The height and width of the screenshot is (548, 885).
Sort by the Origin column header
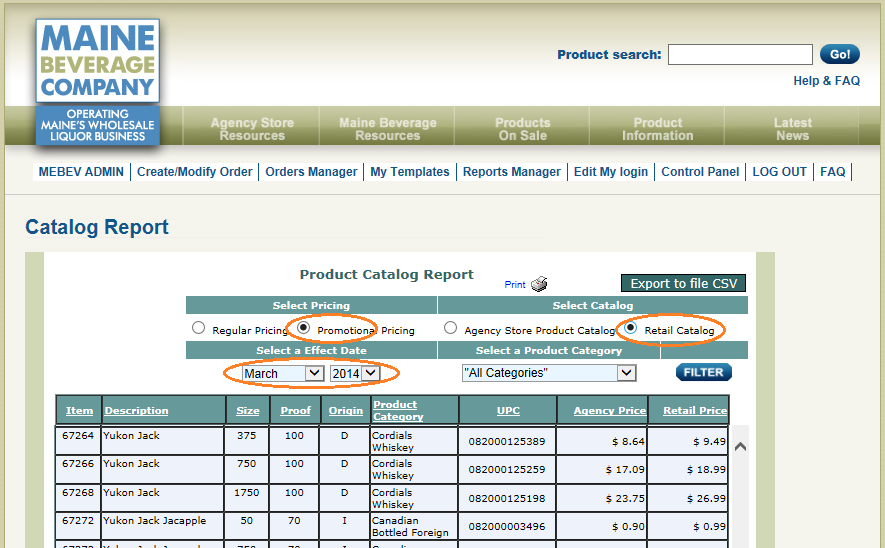[346, 410]
